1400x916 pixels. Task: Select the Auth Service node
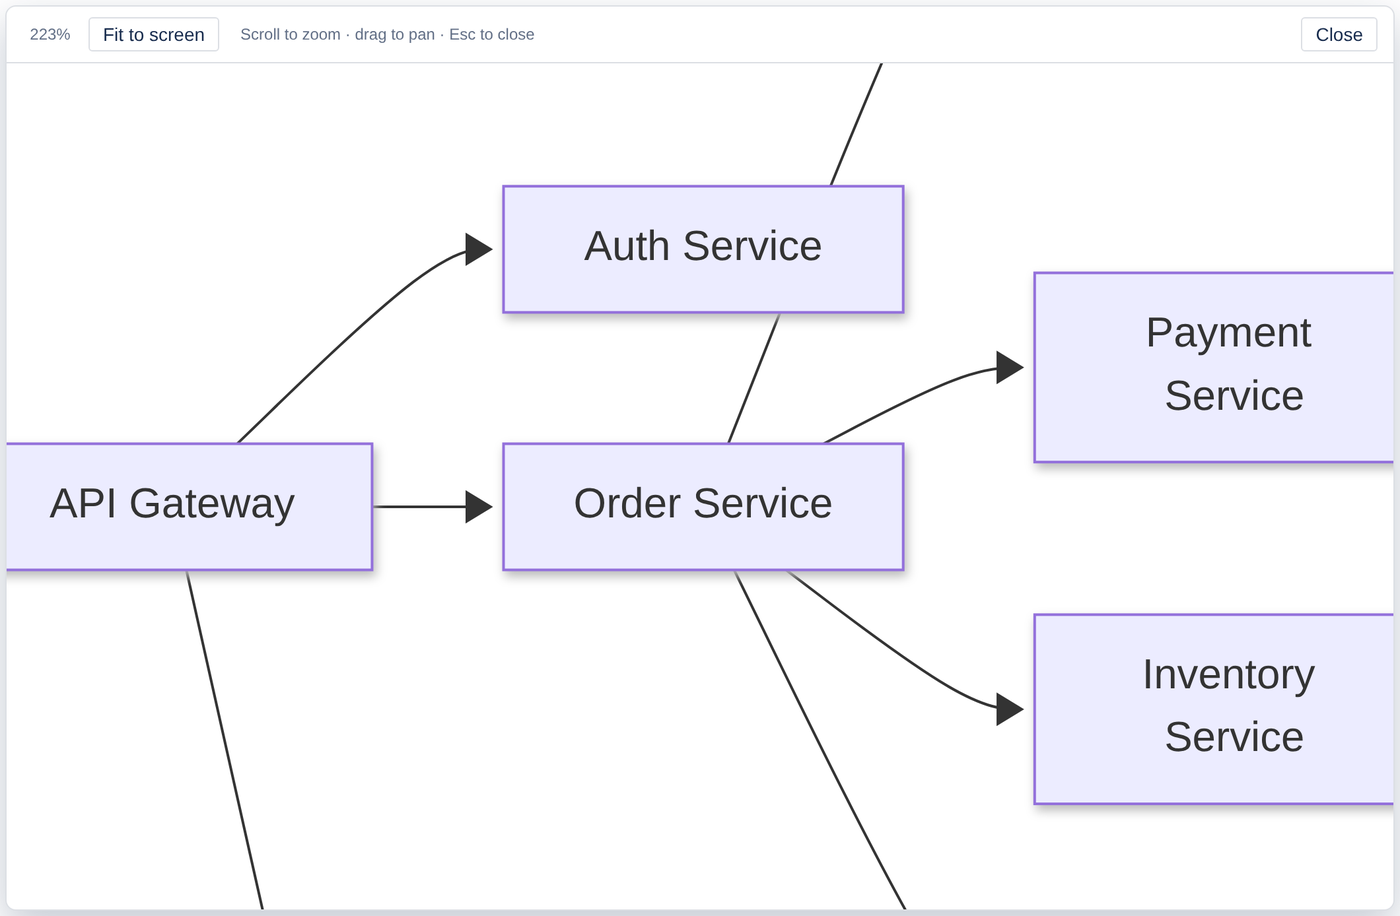[x=703, y=249]
